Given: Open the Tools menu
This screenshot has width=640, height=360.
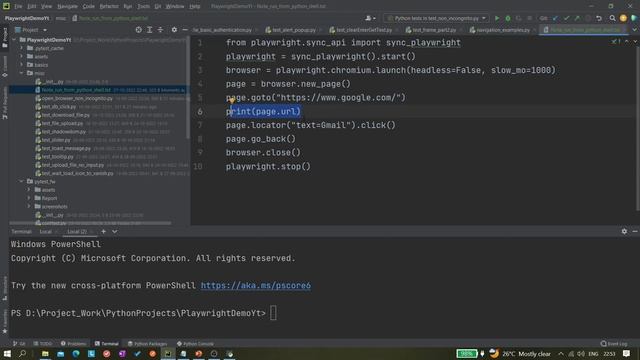Looking at the screenshot, I should pyautogui.click(x=143, y=7).
